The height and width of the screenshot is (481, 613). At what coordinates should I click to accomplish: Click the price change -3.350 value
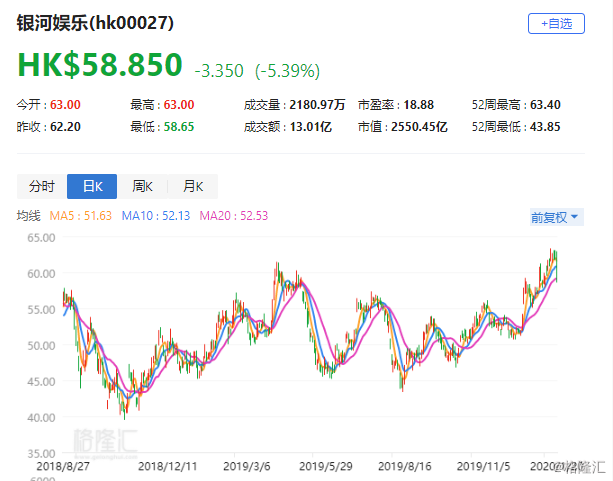click(x=219, y=71)
